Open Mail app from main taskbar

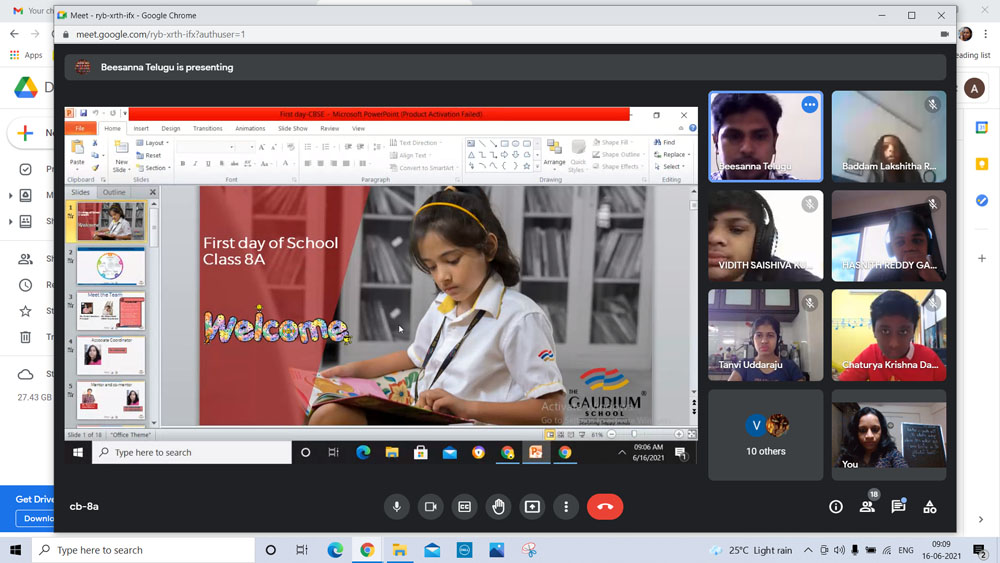coord(432,550)
